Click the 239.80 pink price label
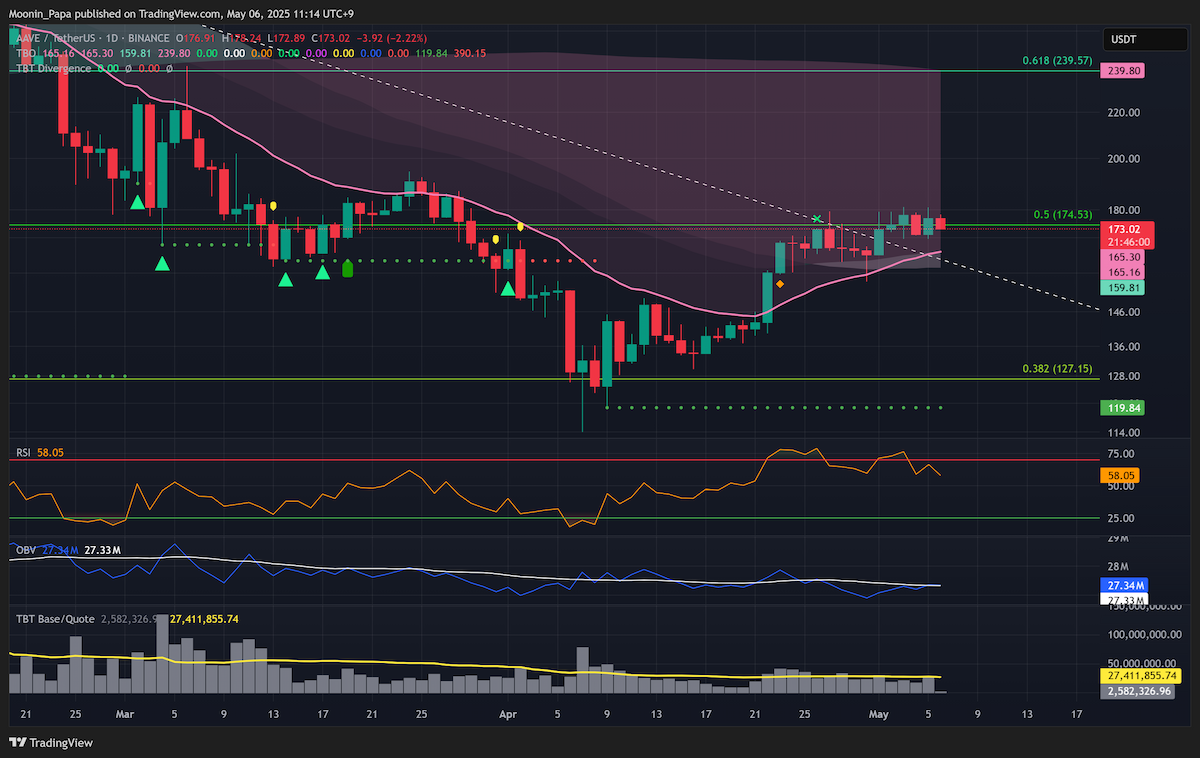This screenshot has width=1200, height=758. point(1121,71)
